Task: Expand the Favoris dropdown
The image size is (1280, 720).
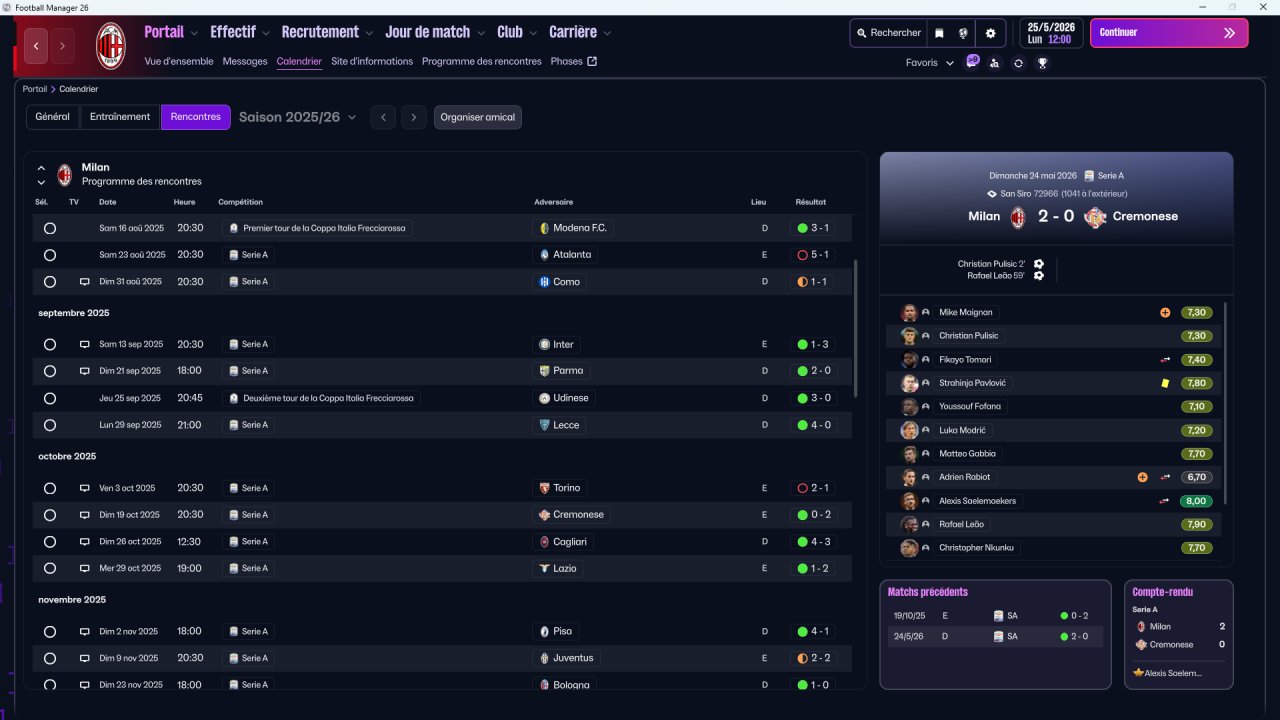Action: click(930, 63)
